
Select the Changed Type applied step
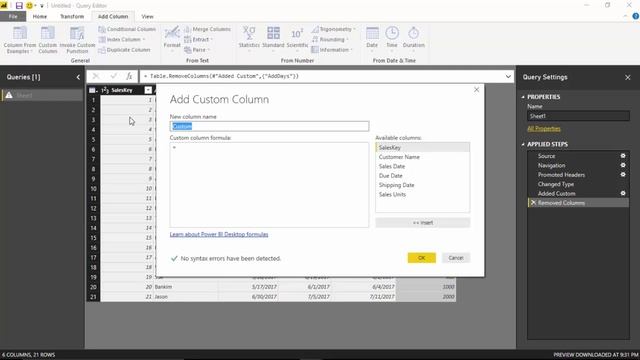pyautogui.click(x=578, y=184)
